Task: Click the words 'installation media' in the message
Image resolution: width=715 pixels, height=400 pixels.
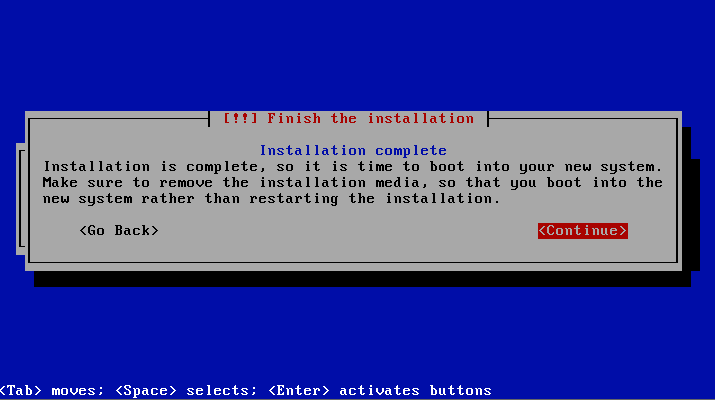Action: pyautogui.click(x=312, y=183)
